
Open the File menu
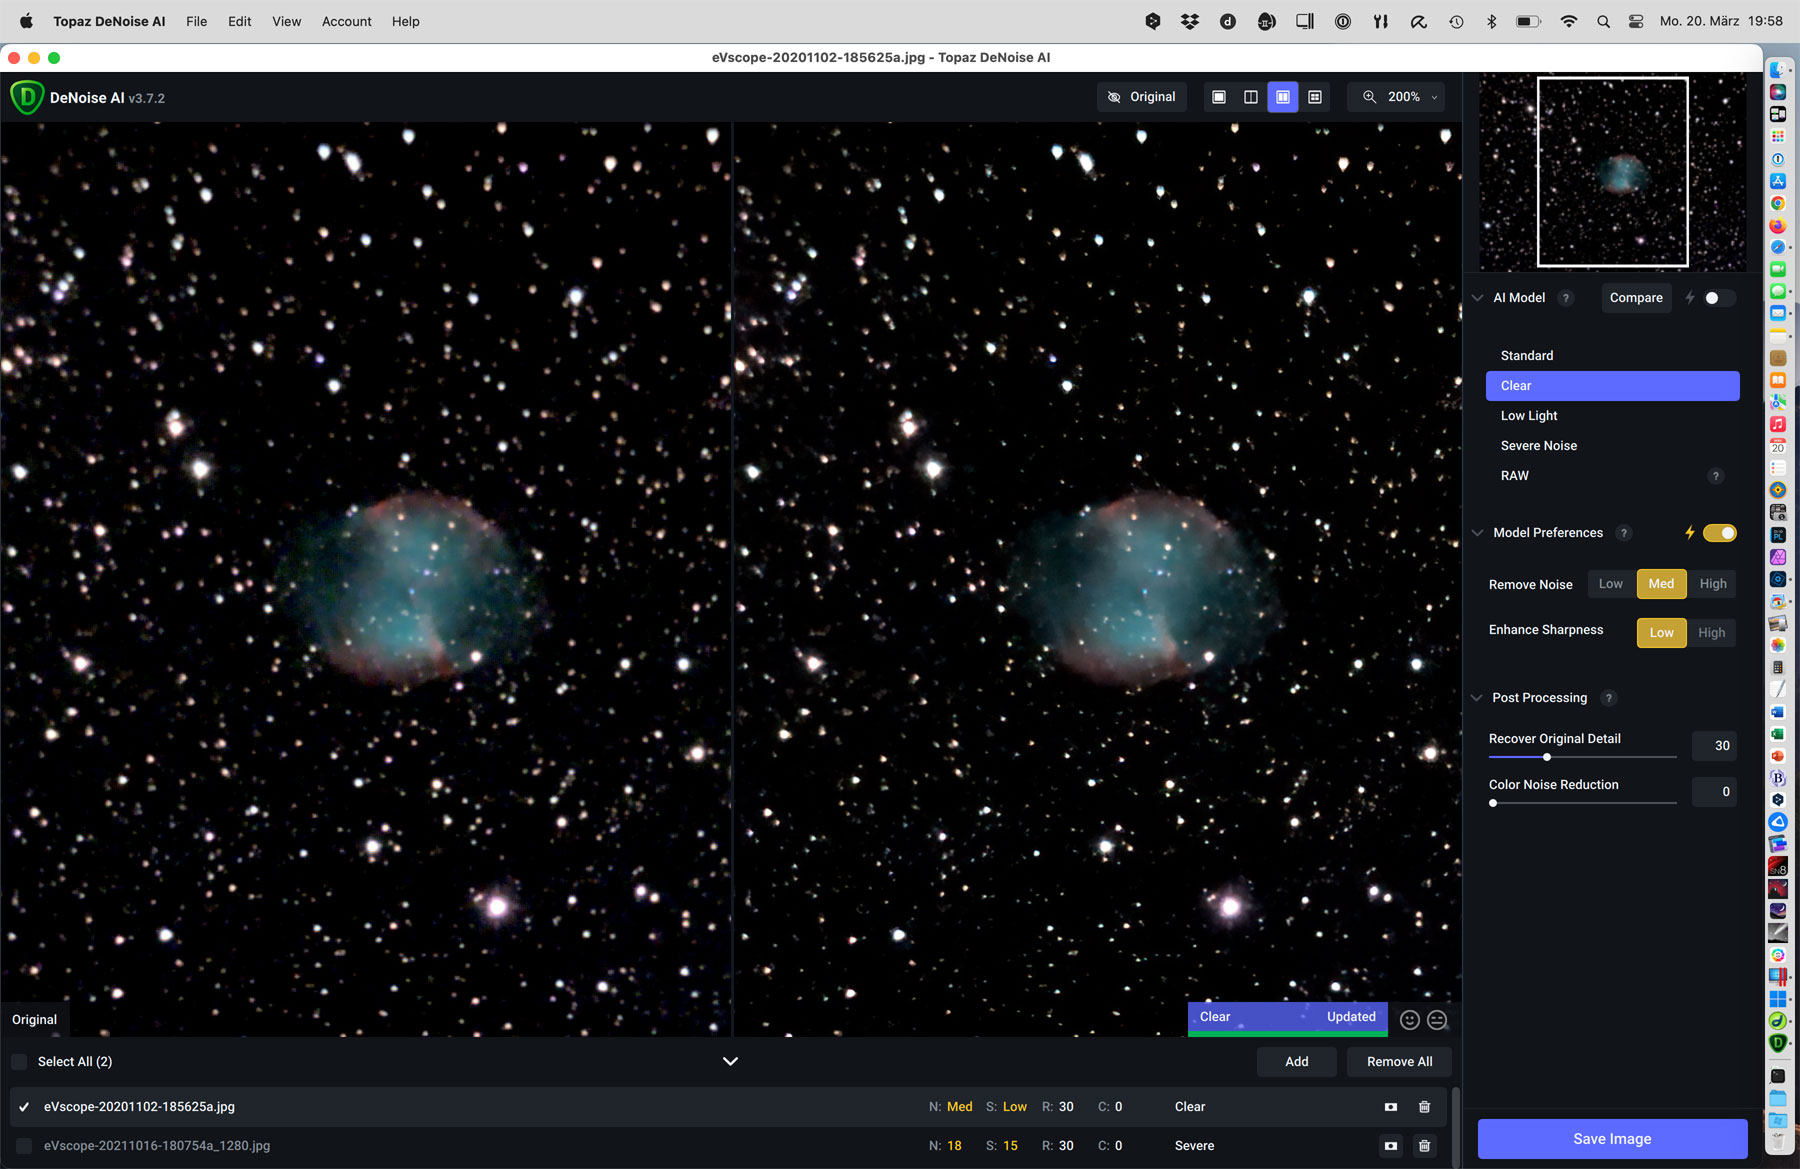tap(197, 21)
